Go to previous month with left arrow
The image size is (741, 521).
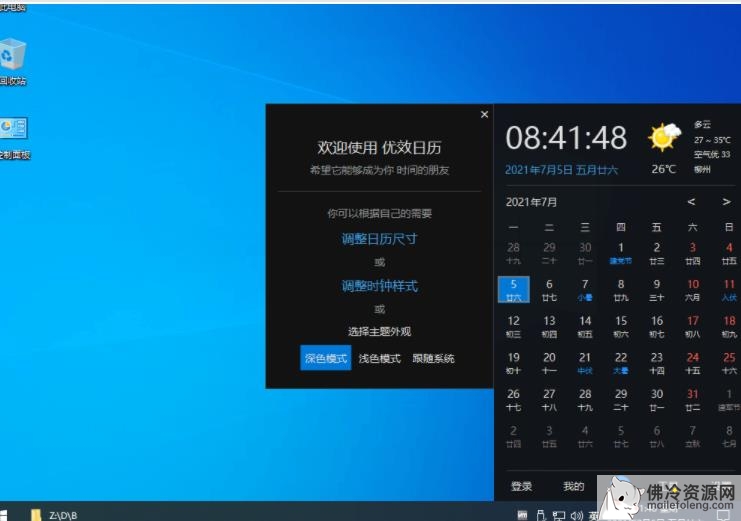(x=691, y=202)
